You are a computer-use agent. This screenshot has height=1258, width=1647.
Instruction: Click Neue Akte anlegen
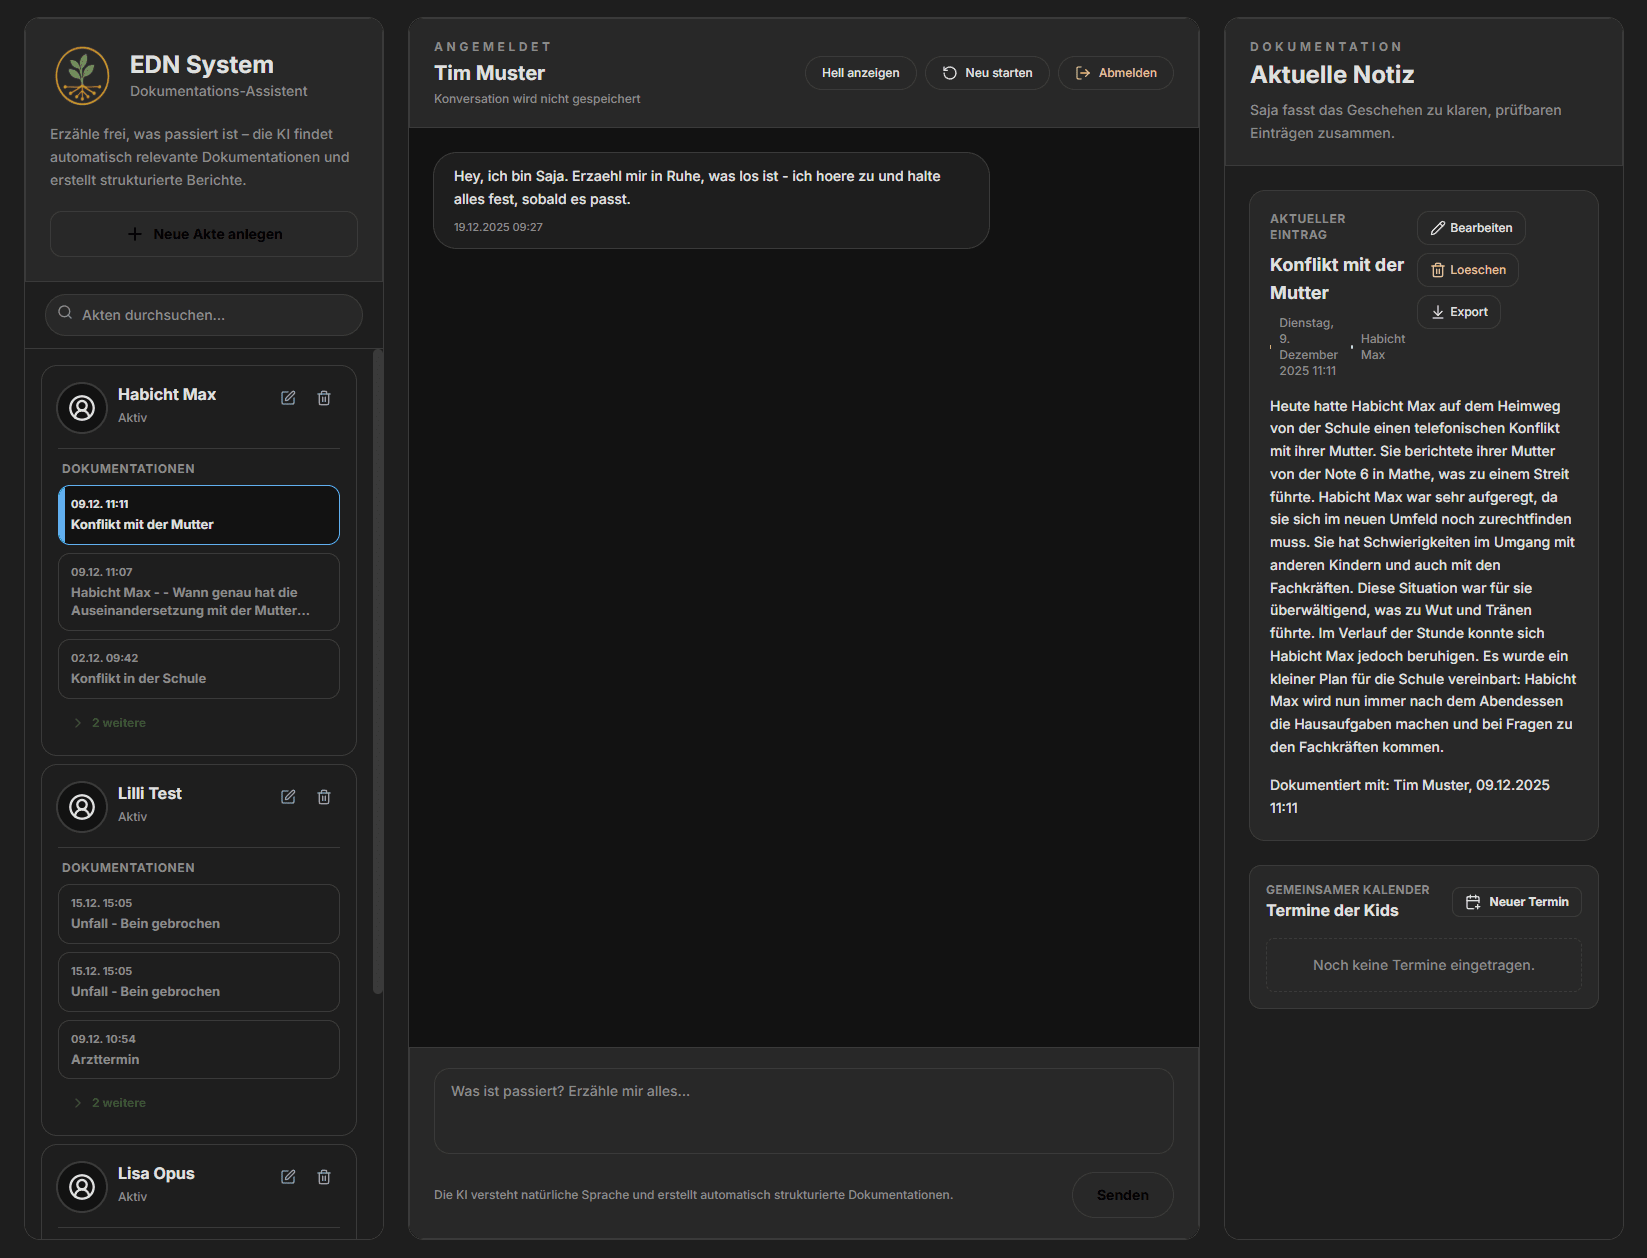click(x=203, y=233)
